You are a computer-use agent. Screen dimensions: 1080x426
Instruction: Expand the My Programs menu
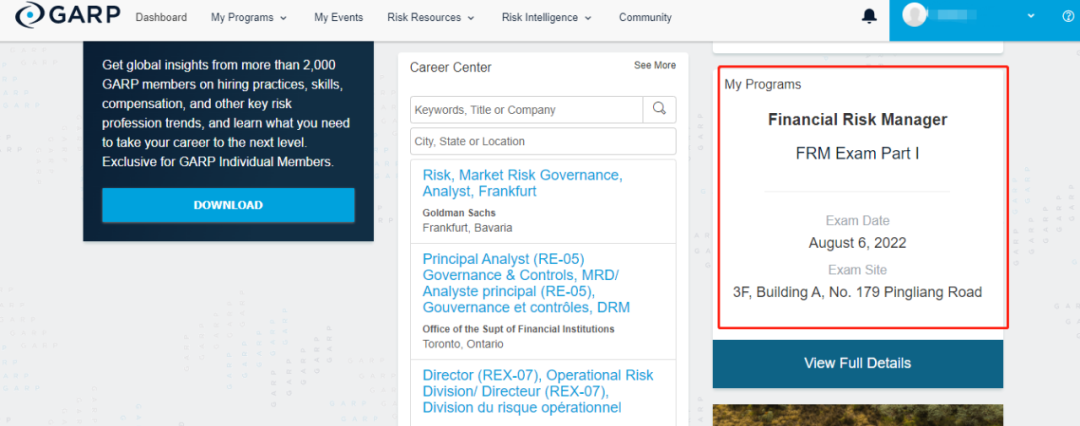[249, 18]
